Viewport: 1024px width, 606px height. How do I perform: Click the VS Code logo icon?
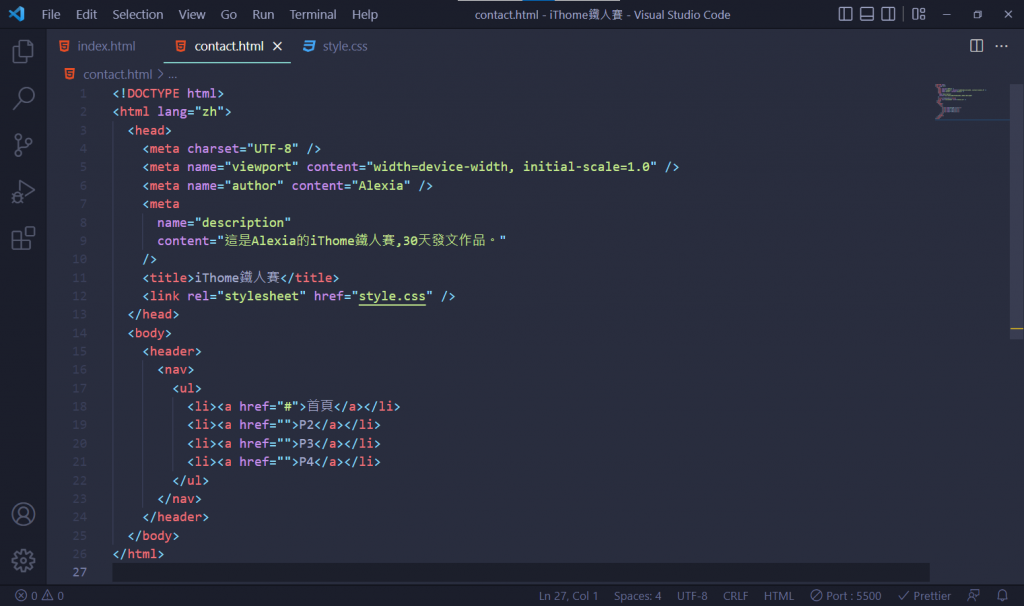click(17, 14)
